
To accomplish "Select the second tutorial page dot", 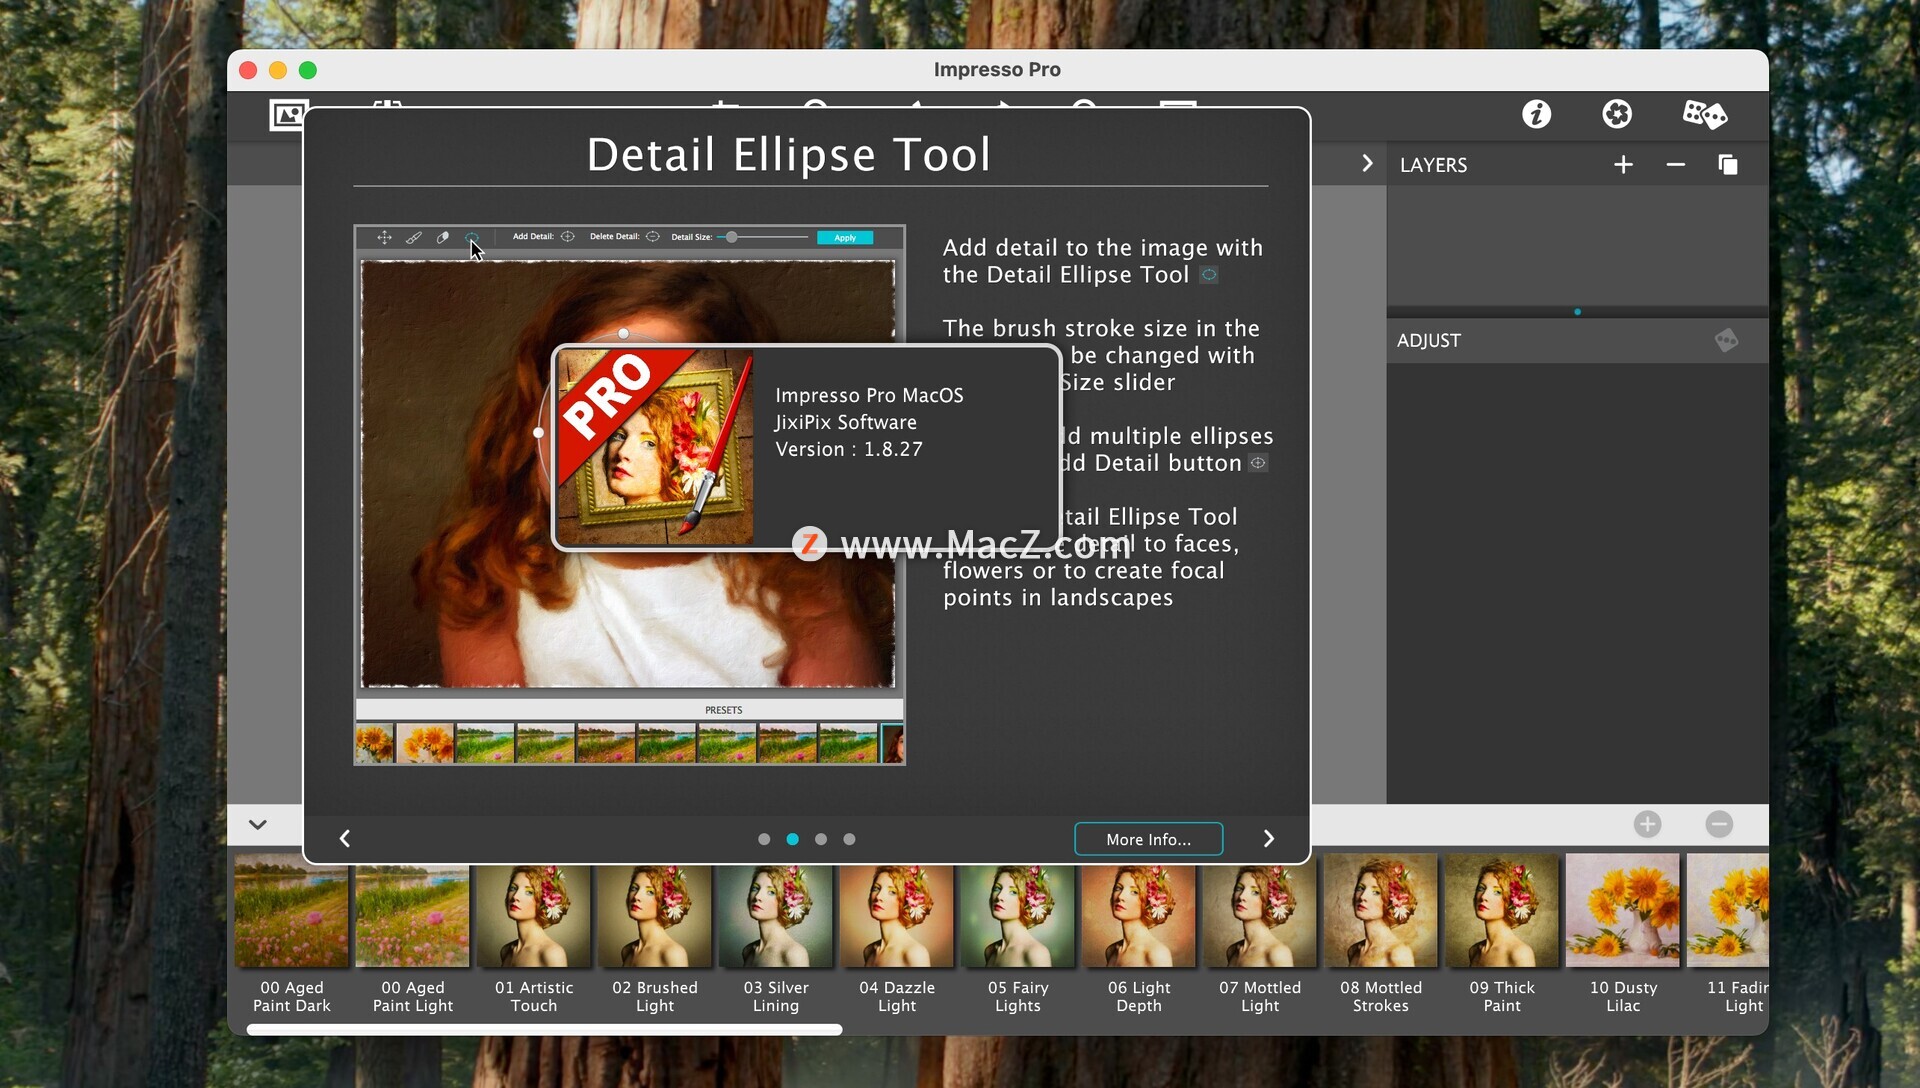I will coord(792,839).
